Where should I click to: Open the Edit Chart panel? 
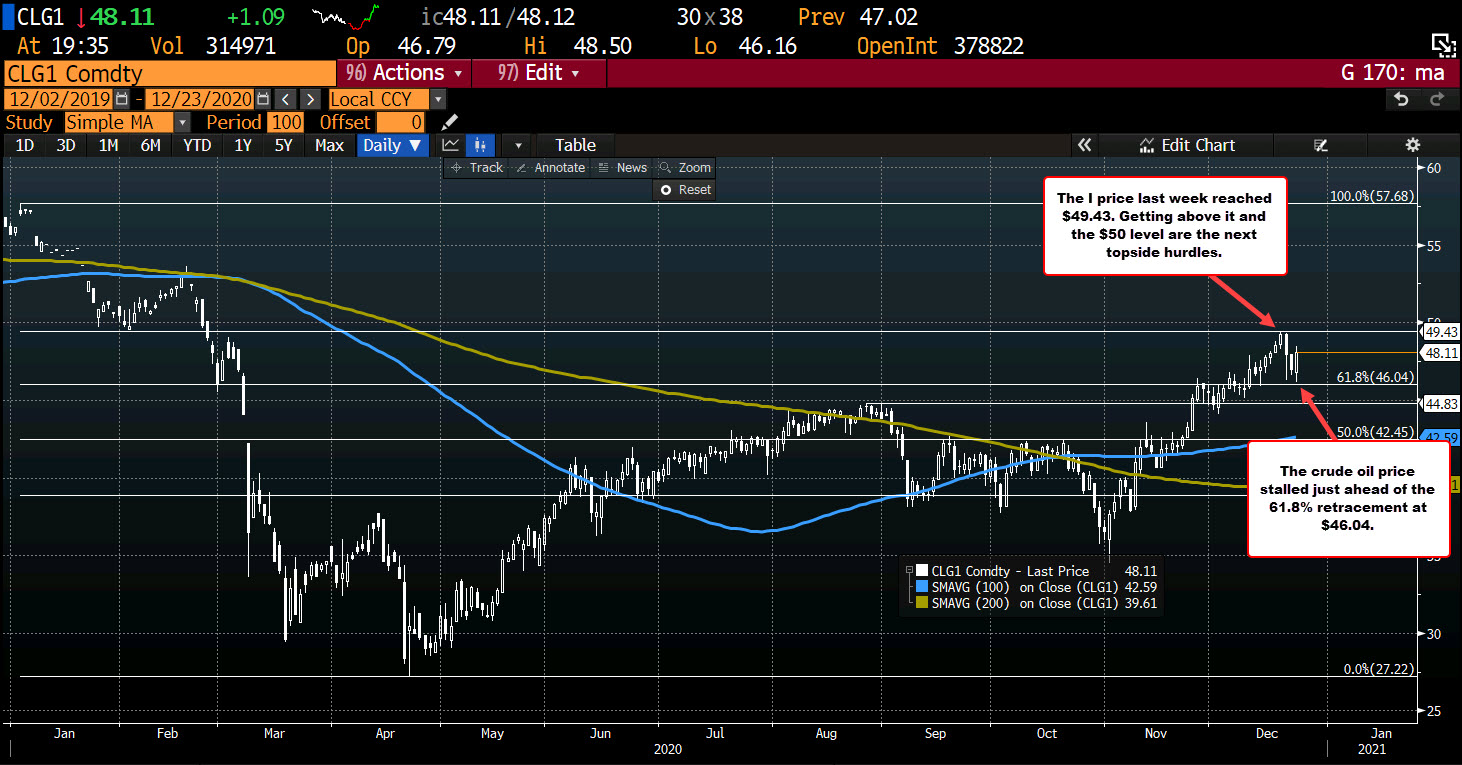pyautogui.click(x=1187, y=145)
